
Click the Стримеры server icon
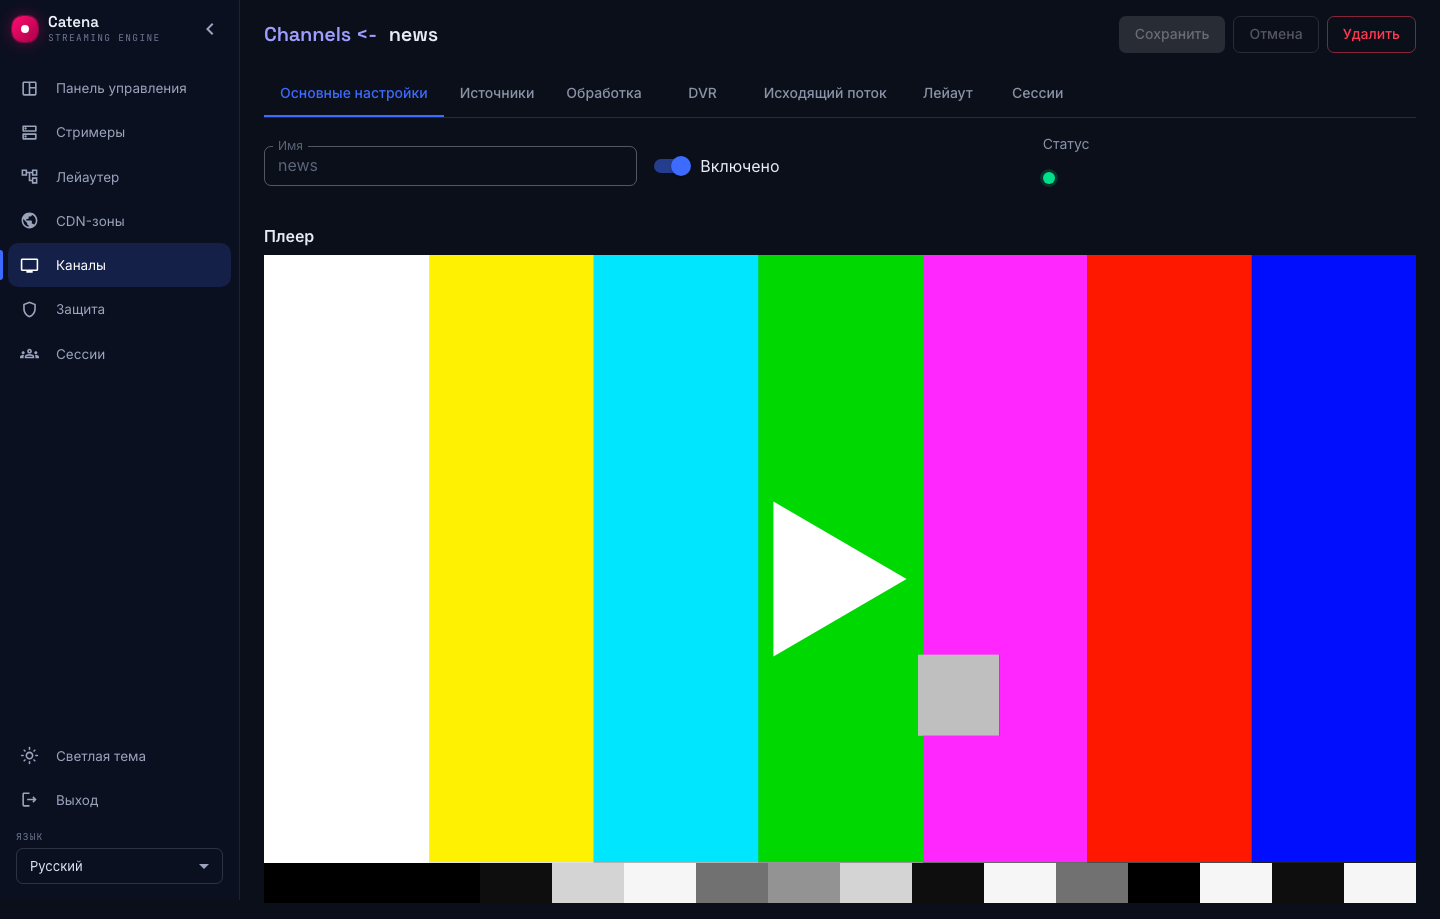[30, 132]
